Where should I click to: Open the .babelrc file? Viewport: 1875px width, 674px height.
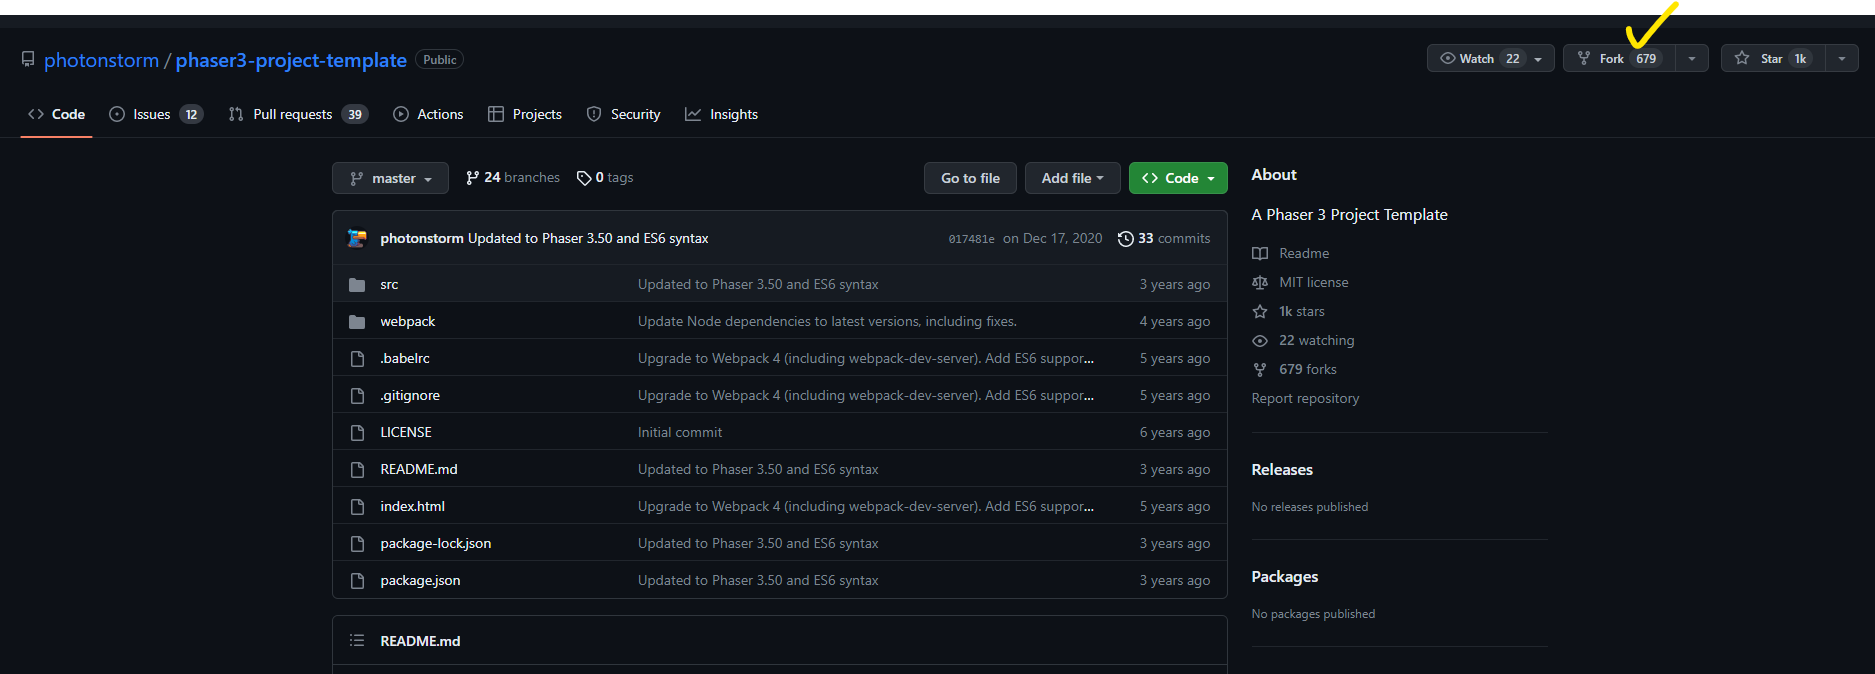(405, 359)
